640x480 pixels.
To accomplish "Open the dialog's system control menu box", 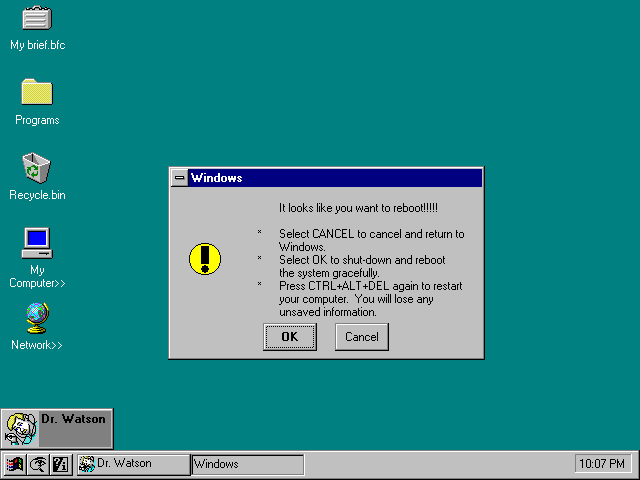I will click(x=180, y=178).
